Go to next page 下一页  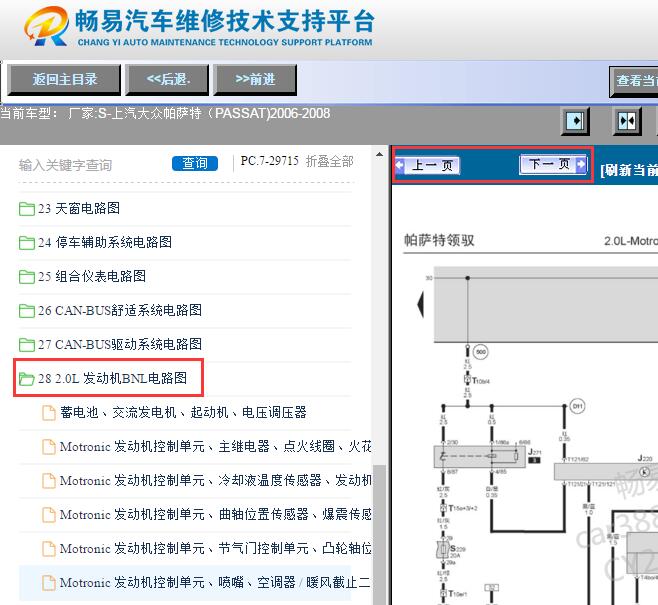(553, 164)
